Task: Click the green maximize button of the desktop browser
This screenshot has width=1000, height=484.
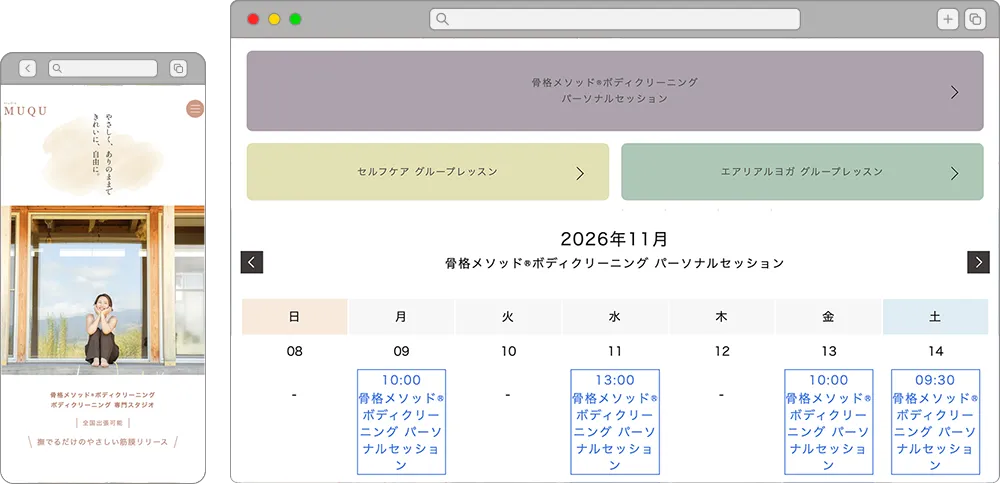Action: pos(295,19)
